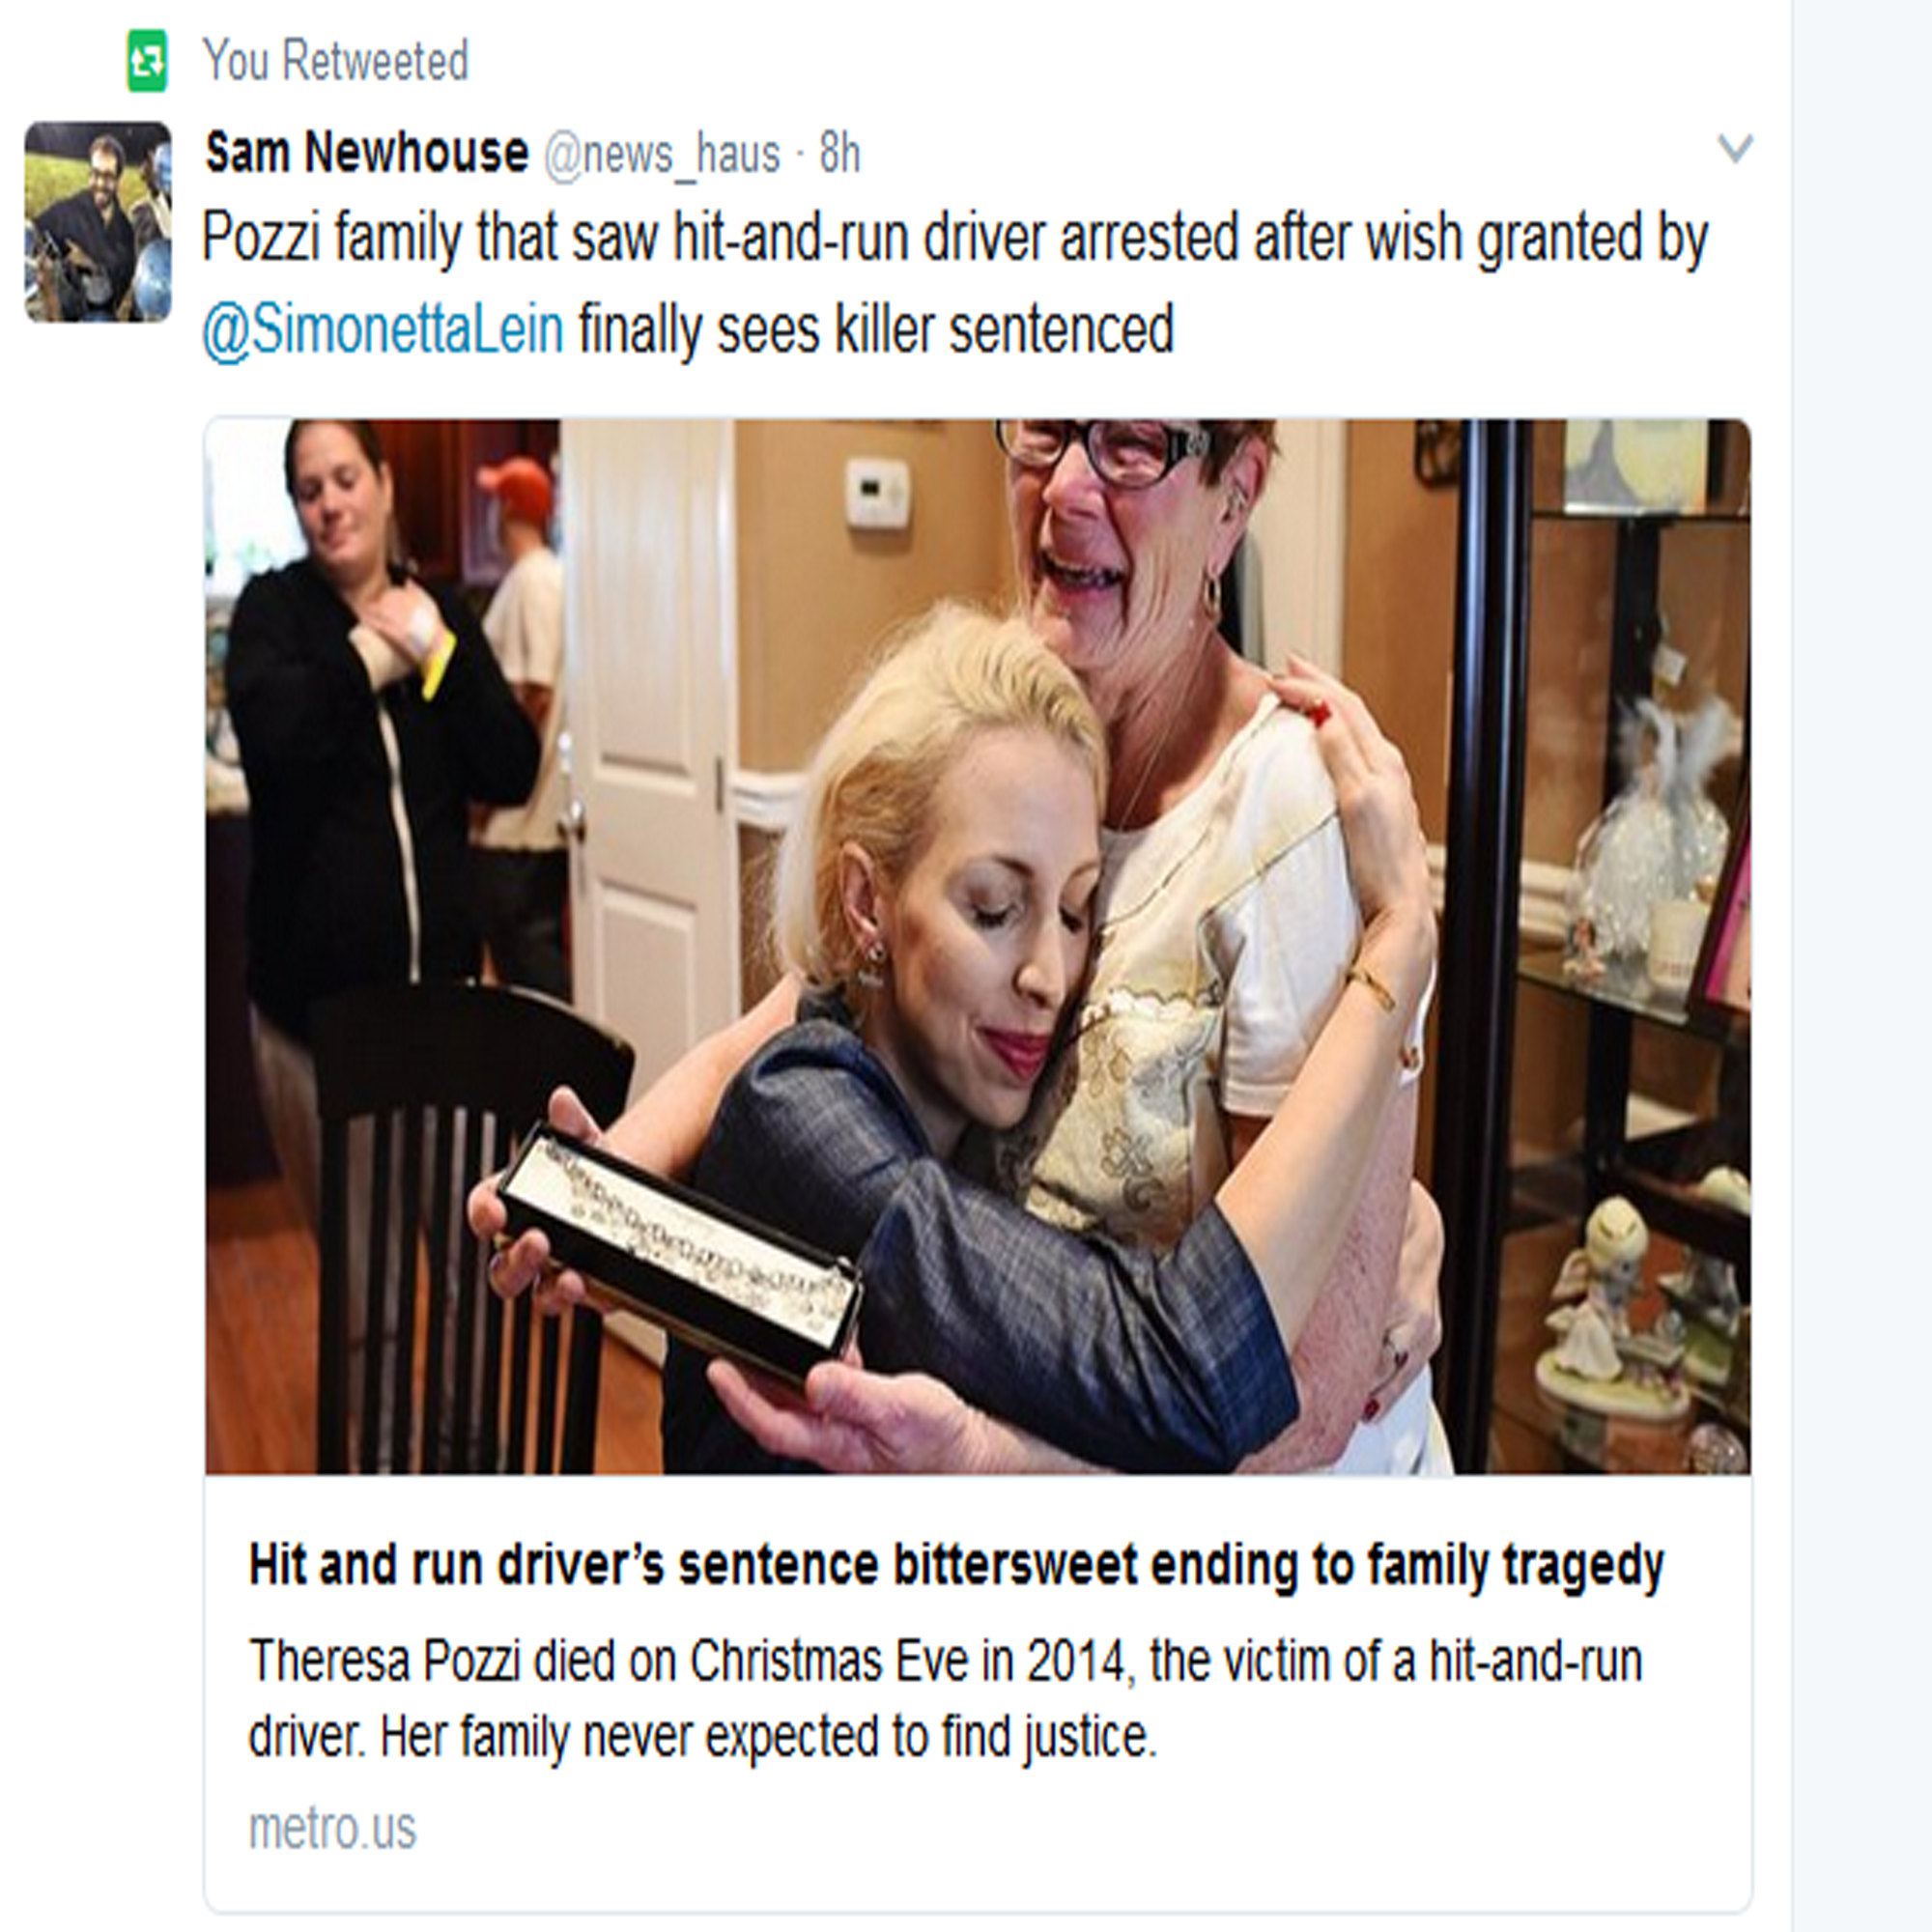Click the "You Retweeted" label
Viewport: 1932px width, 1932px height.
point(336,61)
